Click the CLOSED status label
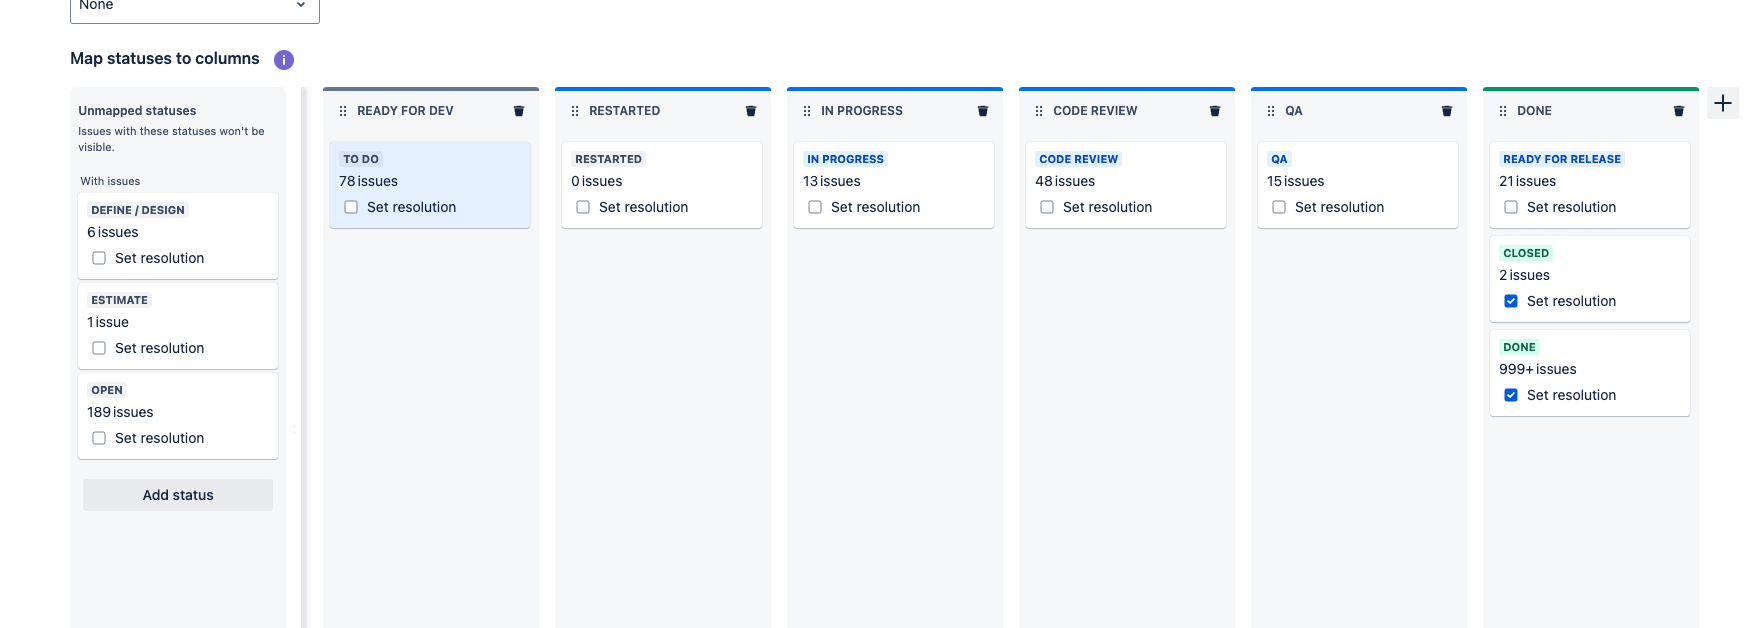1752x628 pixels. point(1526,253)
